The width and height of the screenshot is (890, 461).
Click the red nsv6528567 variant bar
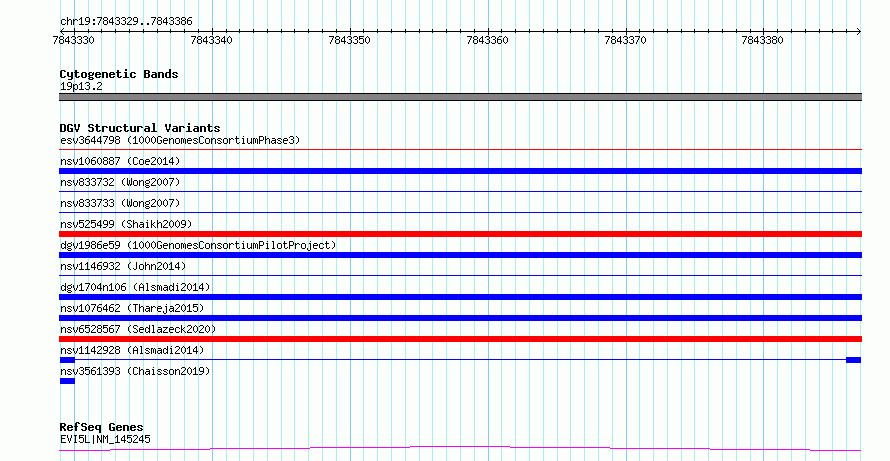tap(460, 339)
